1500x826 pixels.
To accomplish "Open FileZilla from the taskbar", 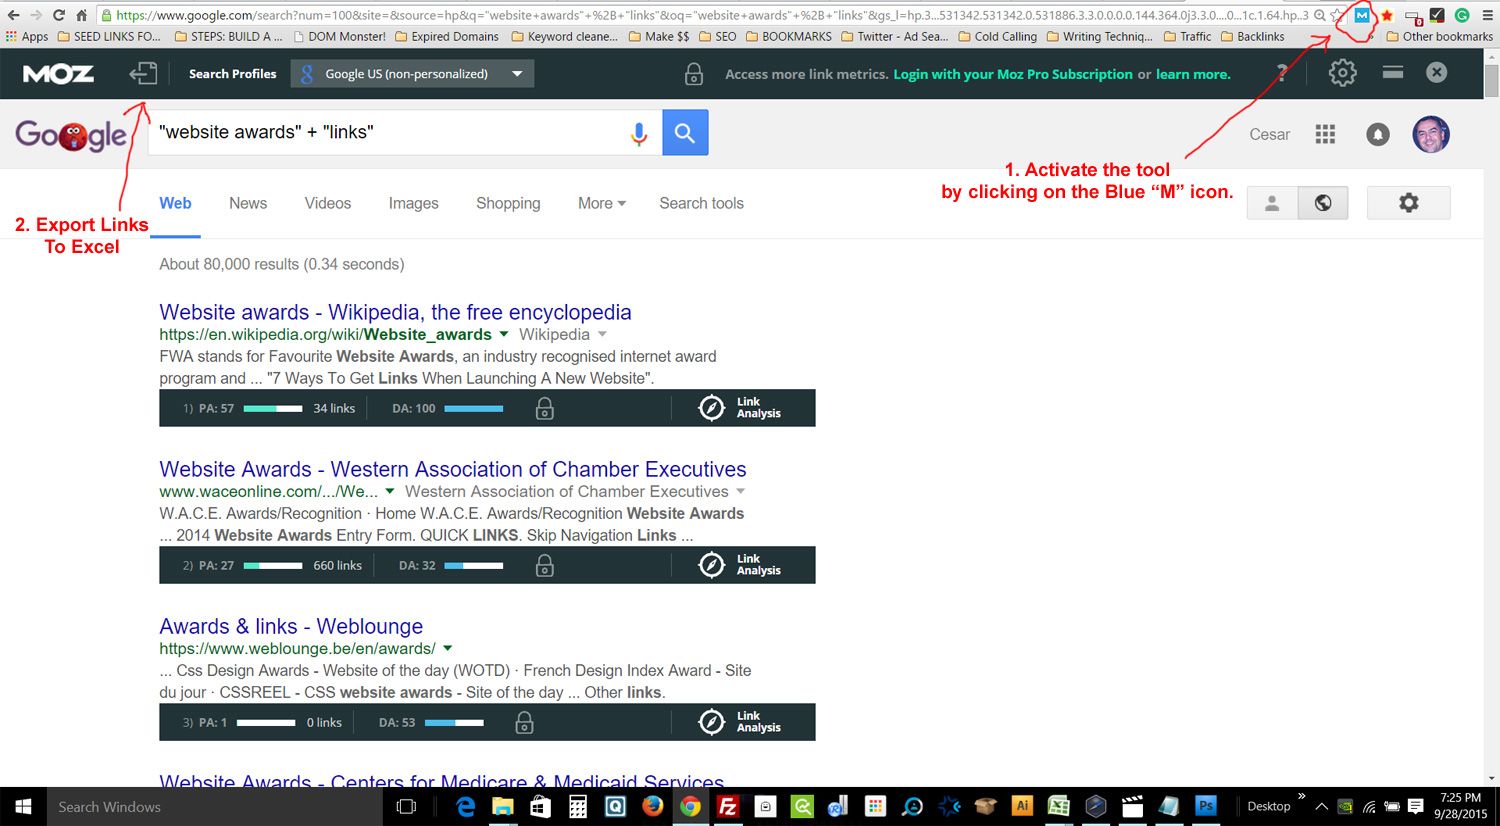I will pos(728,806).
